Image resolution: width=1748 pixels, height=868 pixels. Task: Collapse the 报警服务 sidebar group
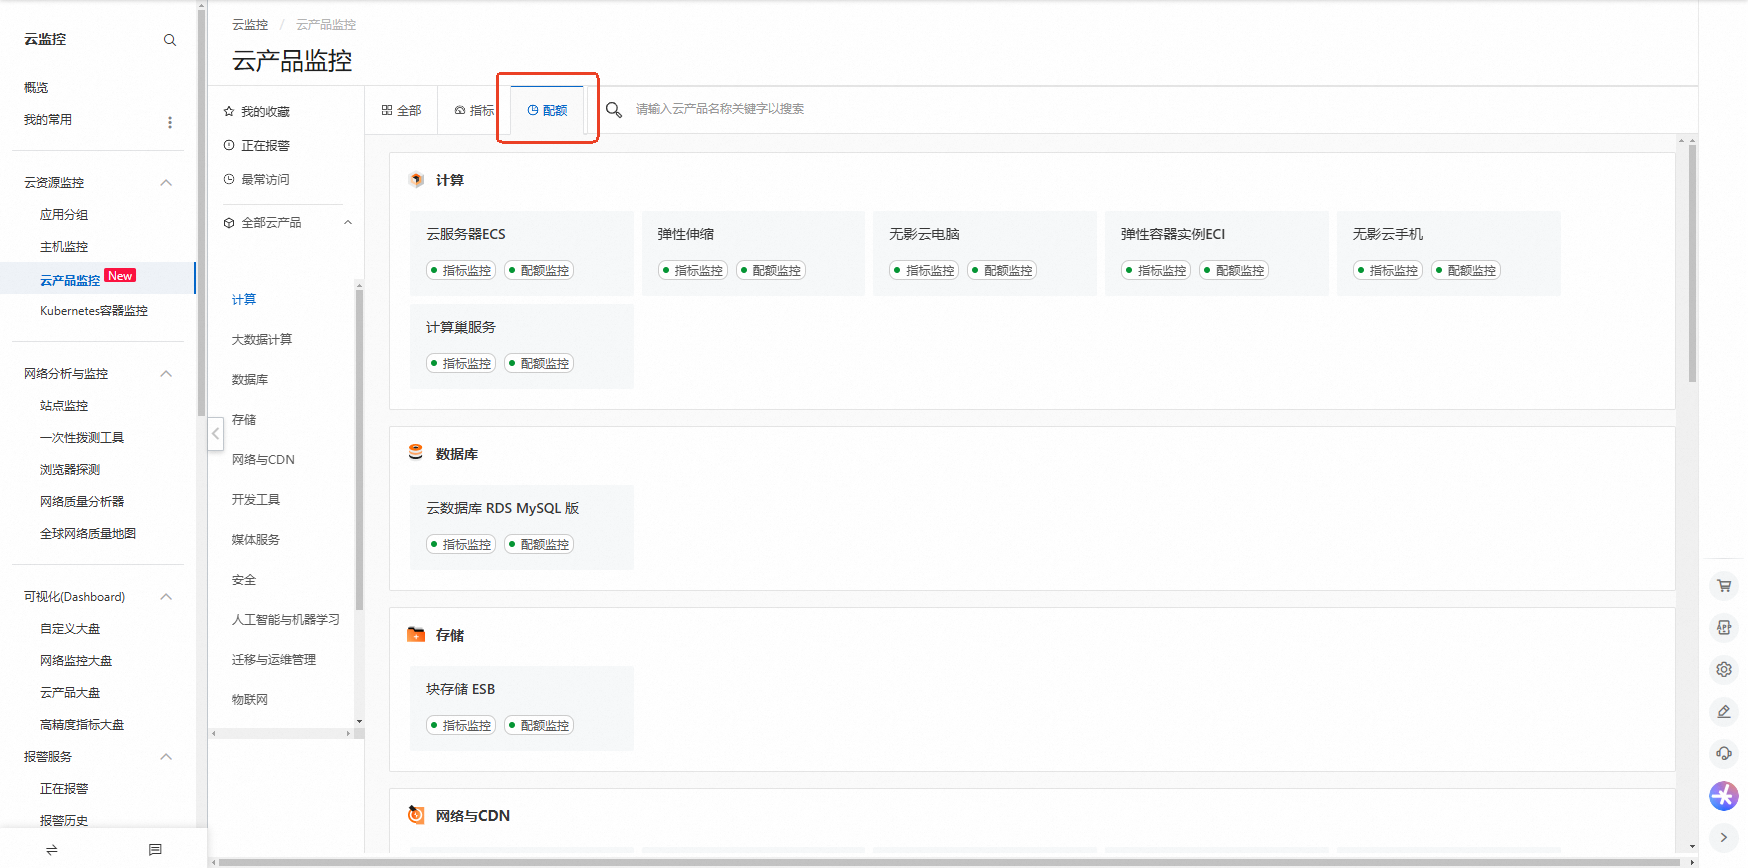click(x=166, y=756)
